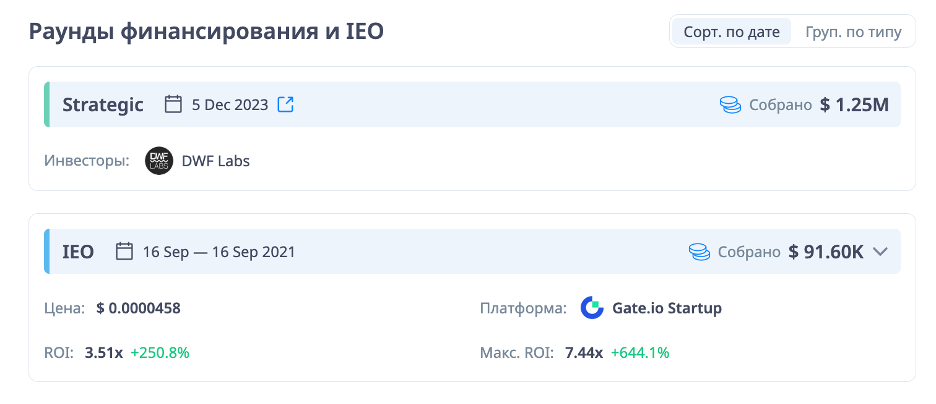Click the $ 0.0000458 price value
Image resolution: width=936 pixels, height=404 pixels.
click(x=138, y=308)
